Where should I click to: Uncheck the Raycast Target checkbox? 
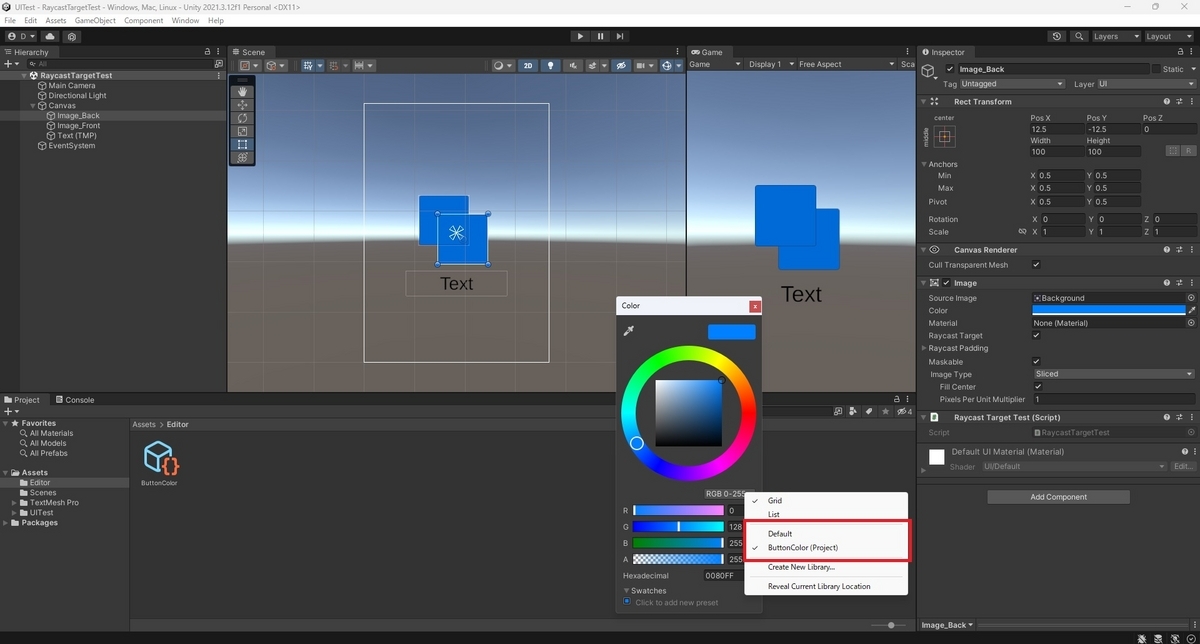(x=1037, y=335)
